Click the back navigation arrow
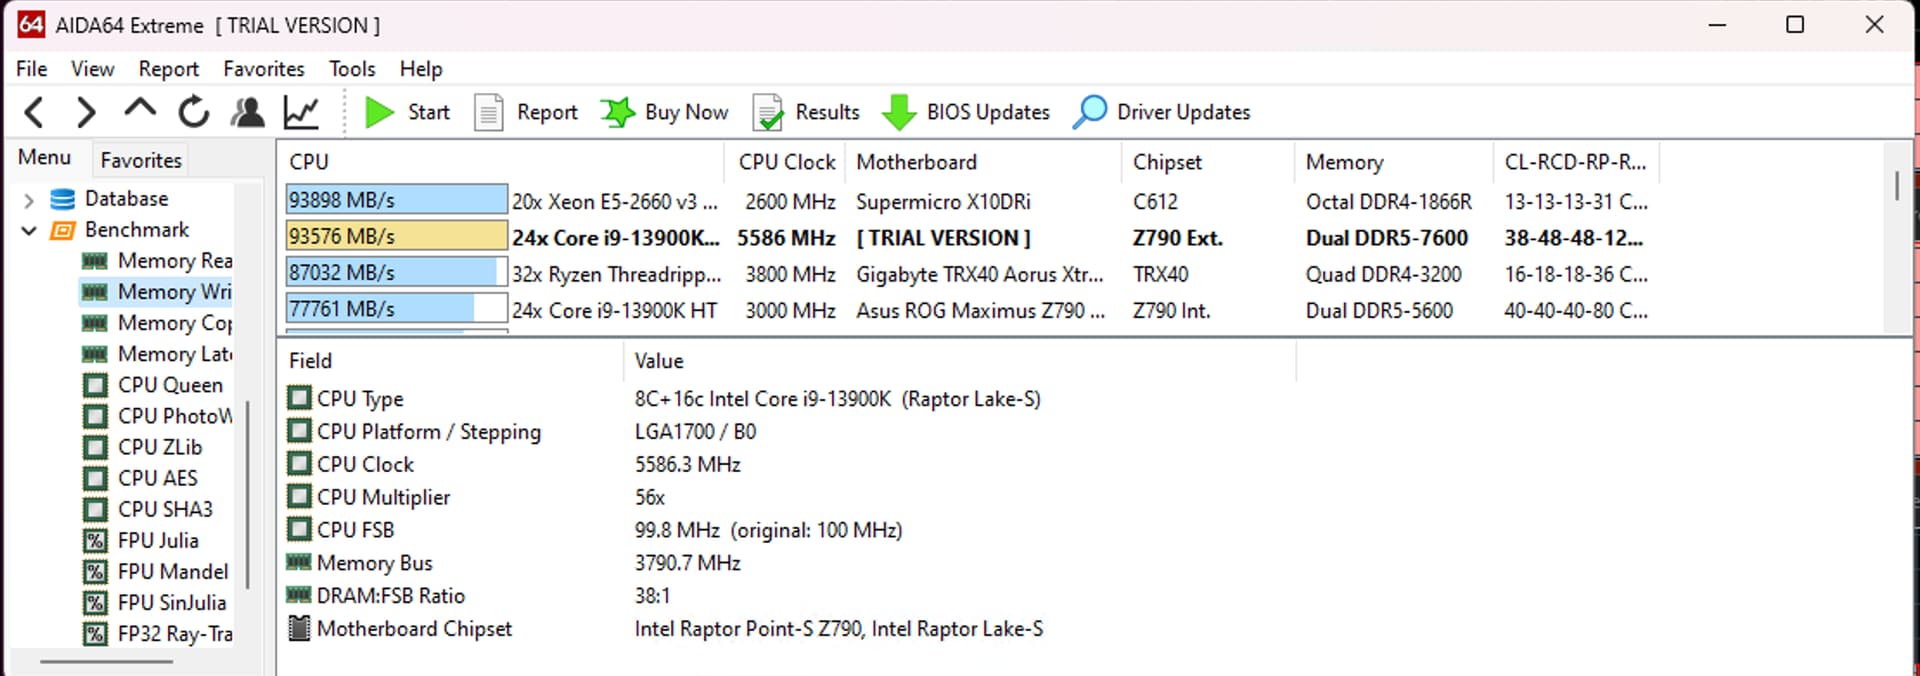Image resolution: width=1920 pixels, height=676 pixels. click(x=34, y=112)
